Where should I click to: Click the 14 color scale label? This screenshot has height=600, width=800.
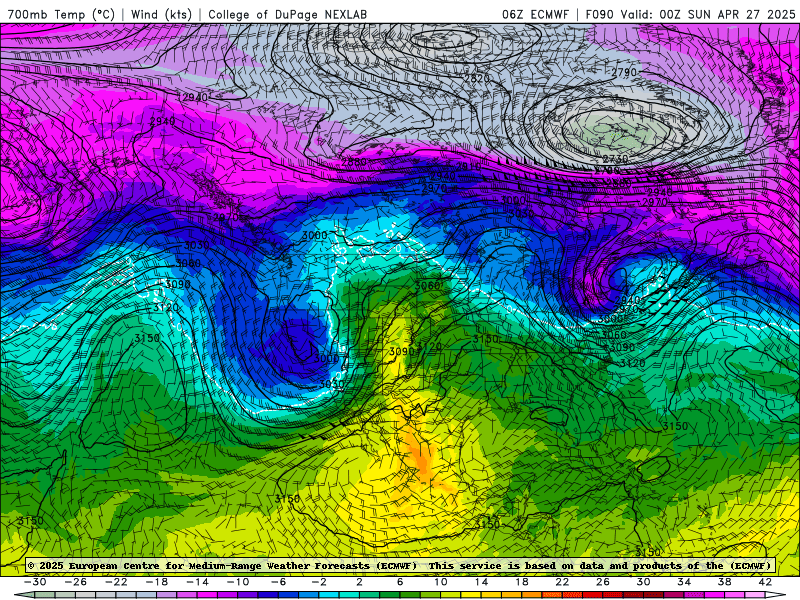point(481,582)
